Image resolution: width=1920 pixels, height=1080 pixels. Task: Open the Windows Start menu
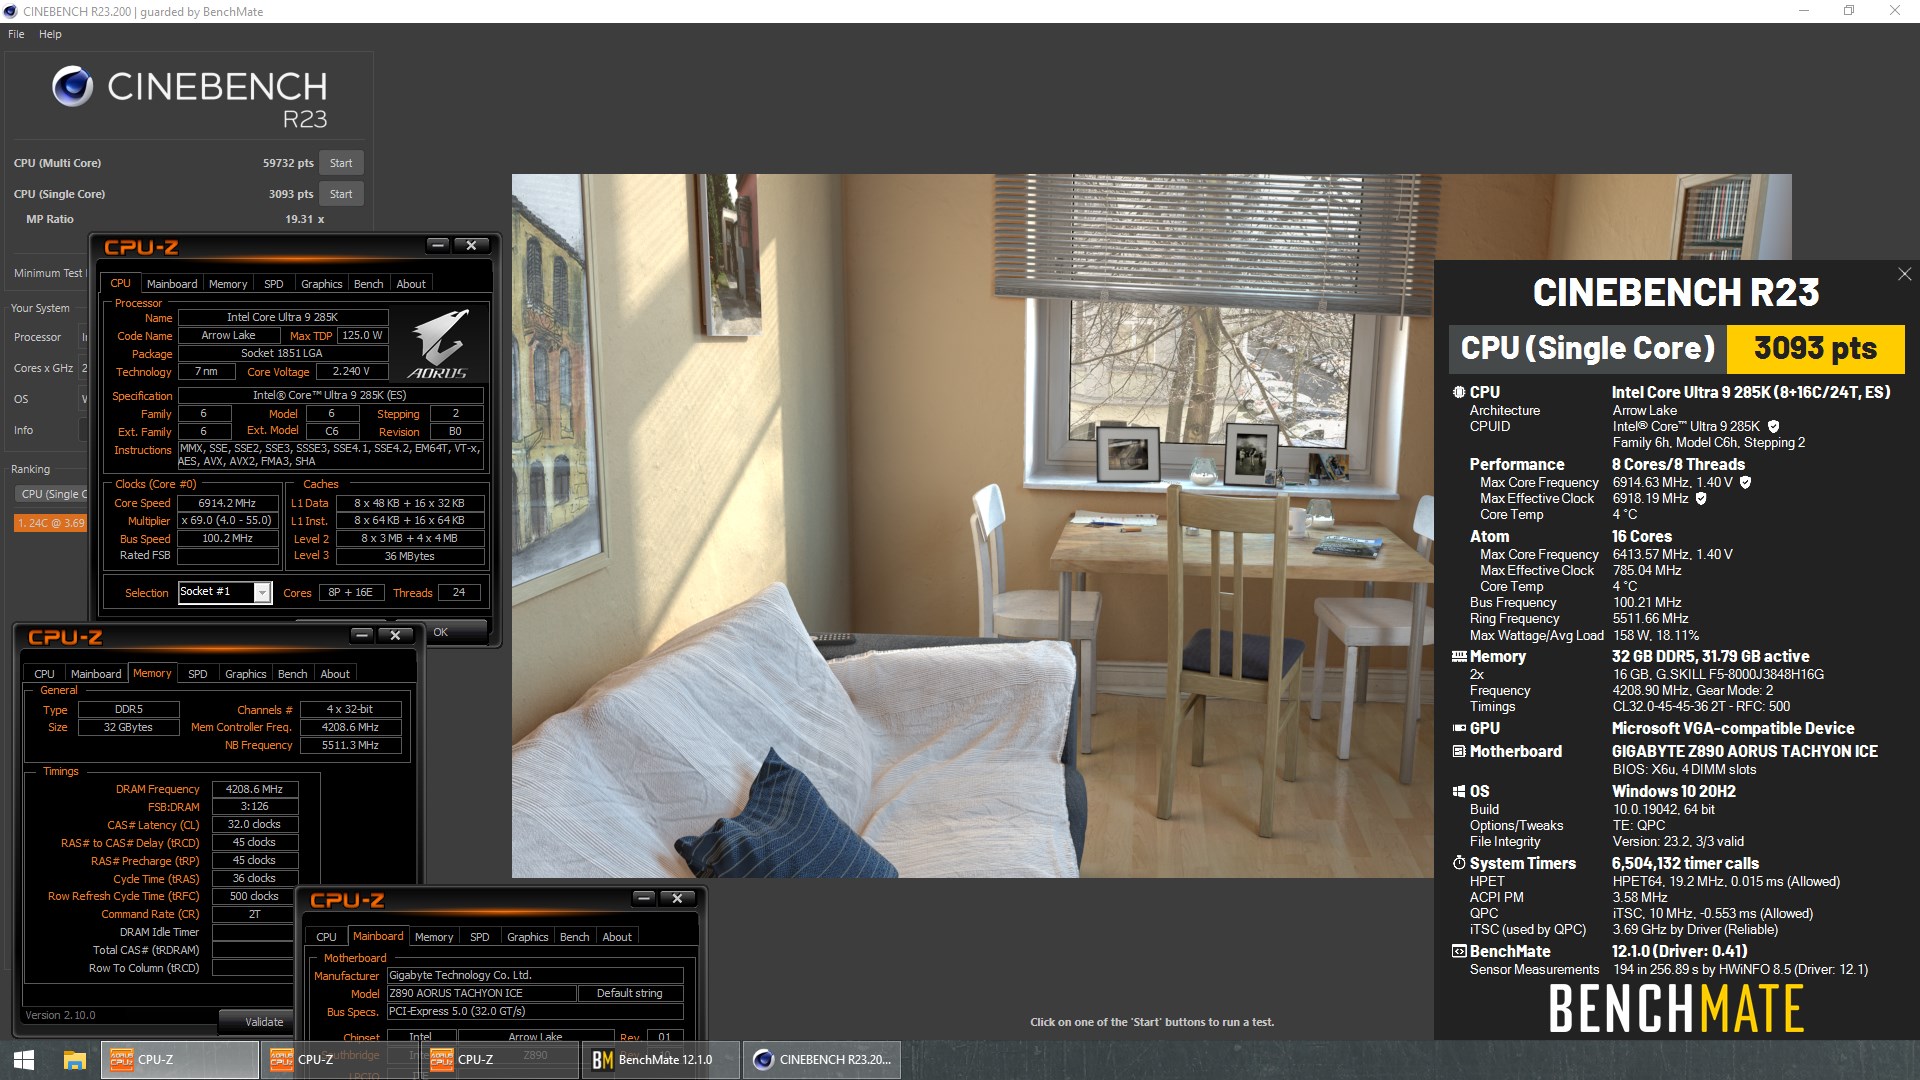[x=24, y=1060]
